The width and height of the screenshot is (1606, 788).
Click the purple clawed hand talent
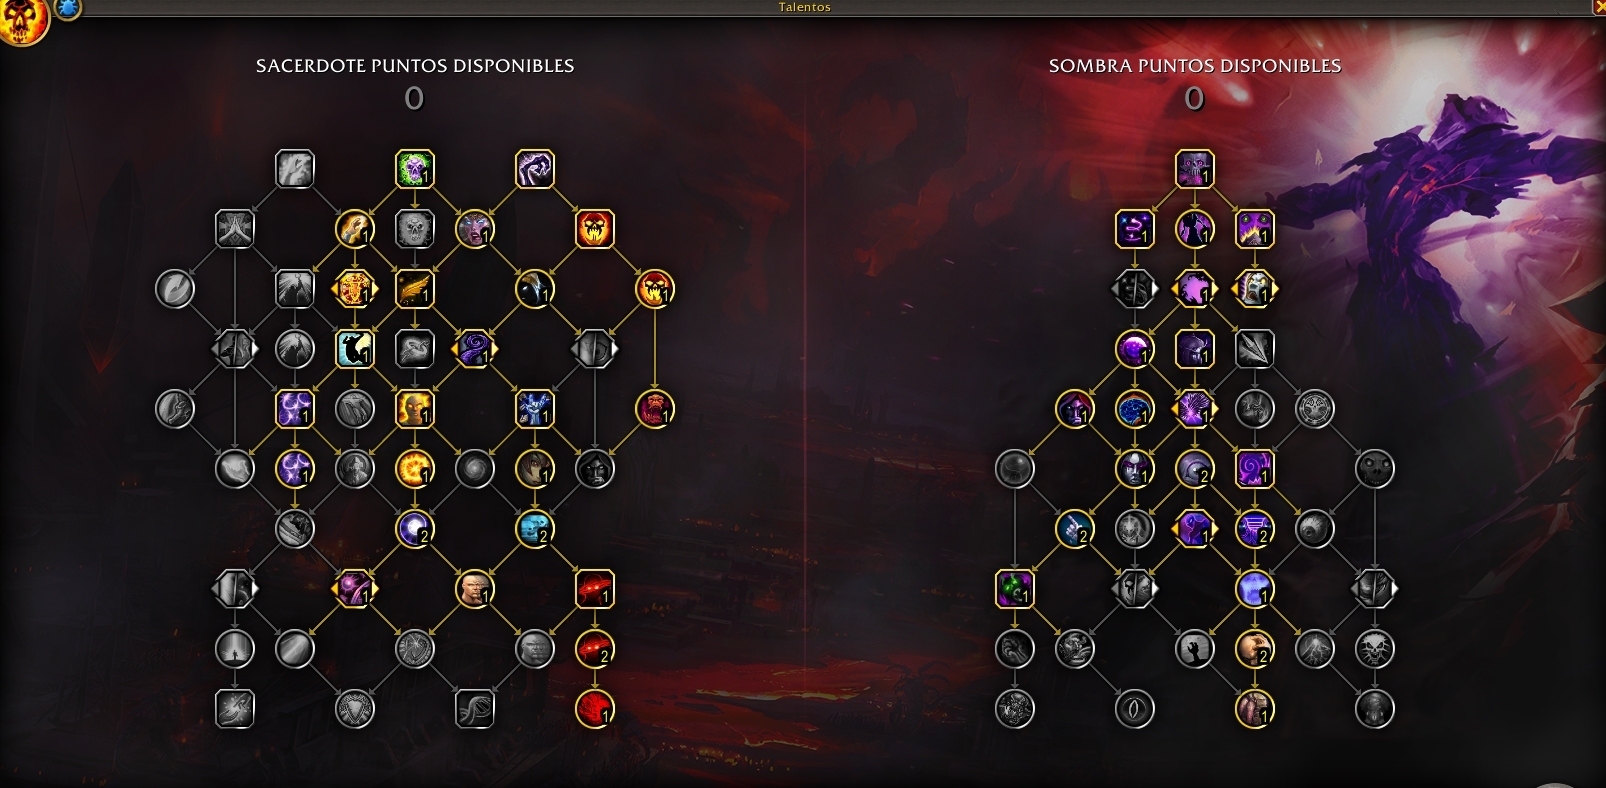535,169
